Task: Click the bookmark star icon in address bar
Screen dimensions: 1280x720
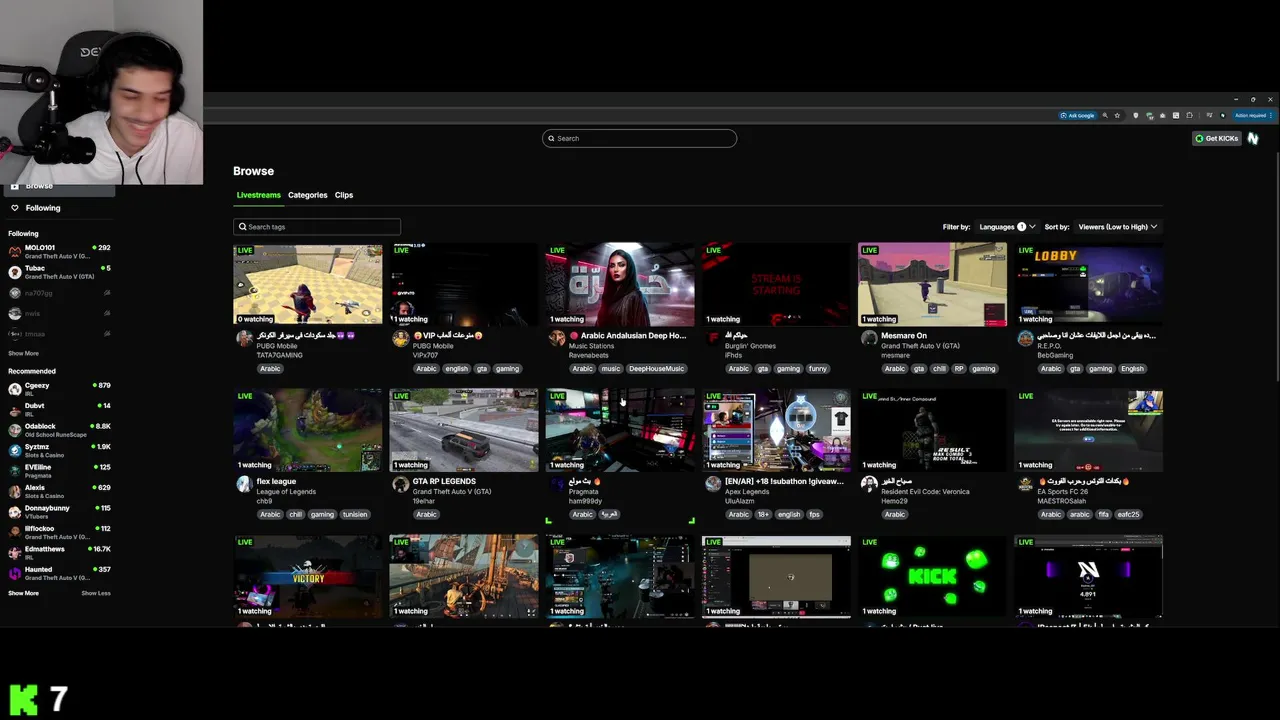Action: coord(1117,115)
